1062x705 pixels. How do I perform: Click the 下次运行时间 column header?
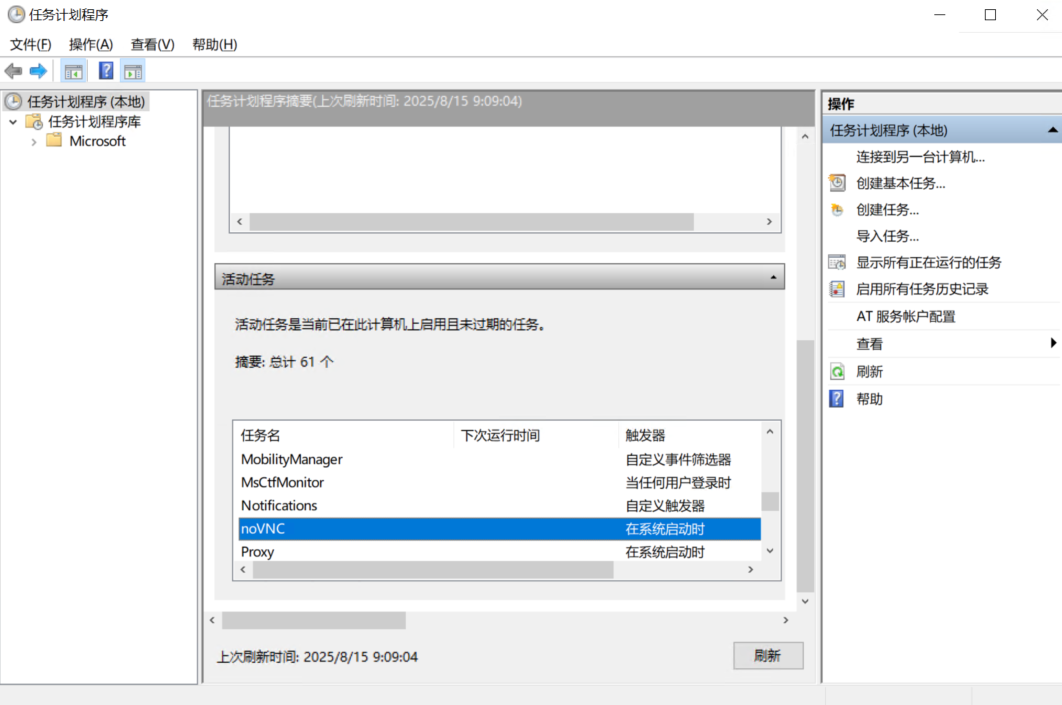pos(536,435)
